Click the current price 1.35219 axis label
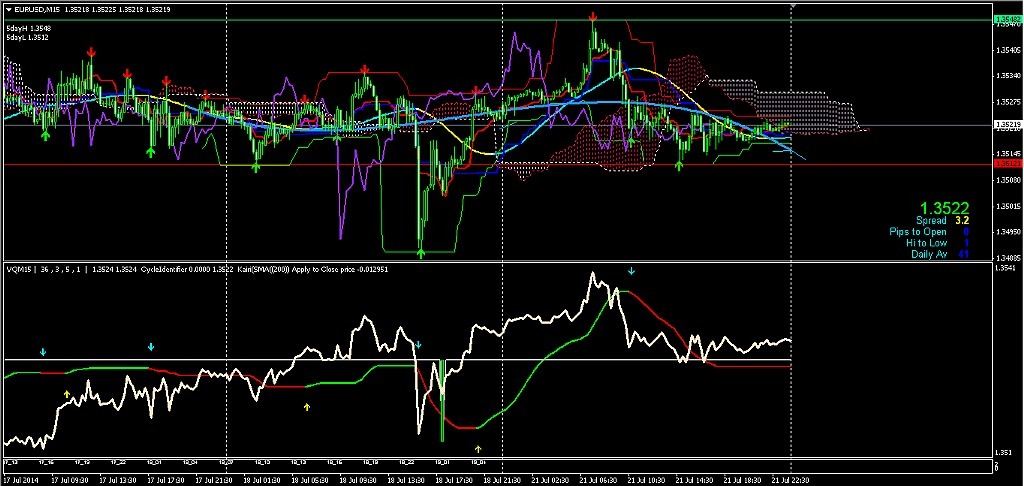The width and height of the screenshot is (1024, 486). 1007,125
